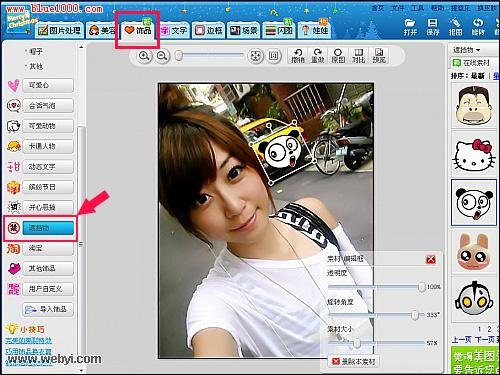This screenshot has height=375, width=500.
Task: Click the fit-to-window round icon
Action: click(256, 56)
